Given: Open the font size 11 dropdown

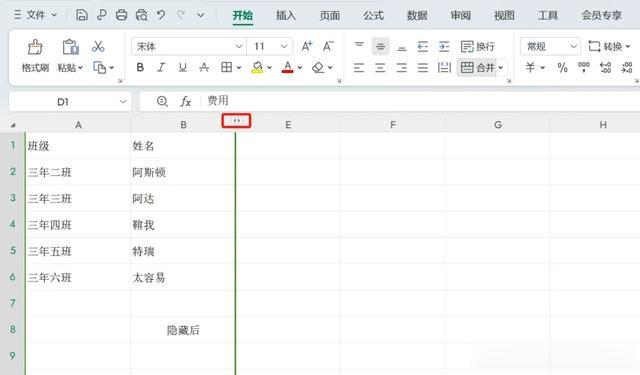Looking at the screenshot, I should tap(284, 47).
